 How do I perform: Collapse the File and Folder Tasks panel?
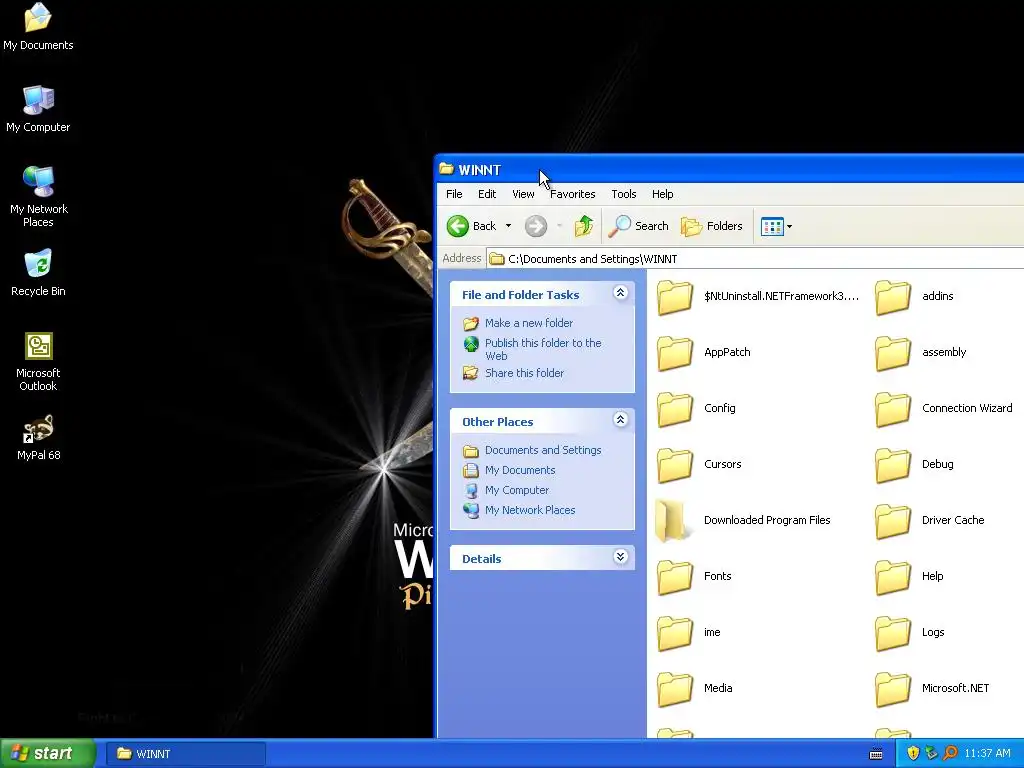[x=620, y=293]
